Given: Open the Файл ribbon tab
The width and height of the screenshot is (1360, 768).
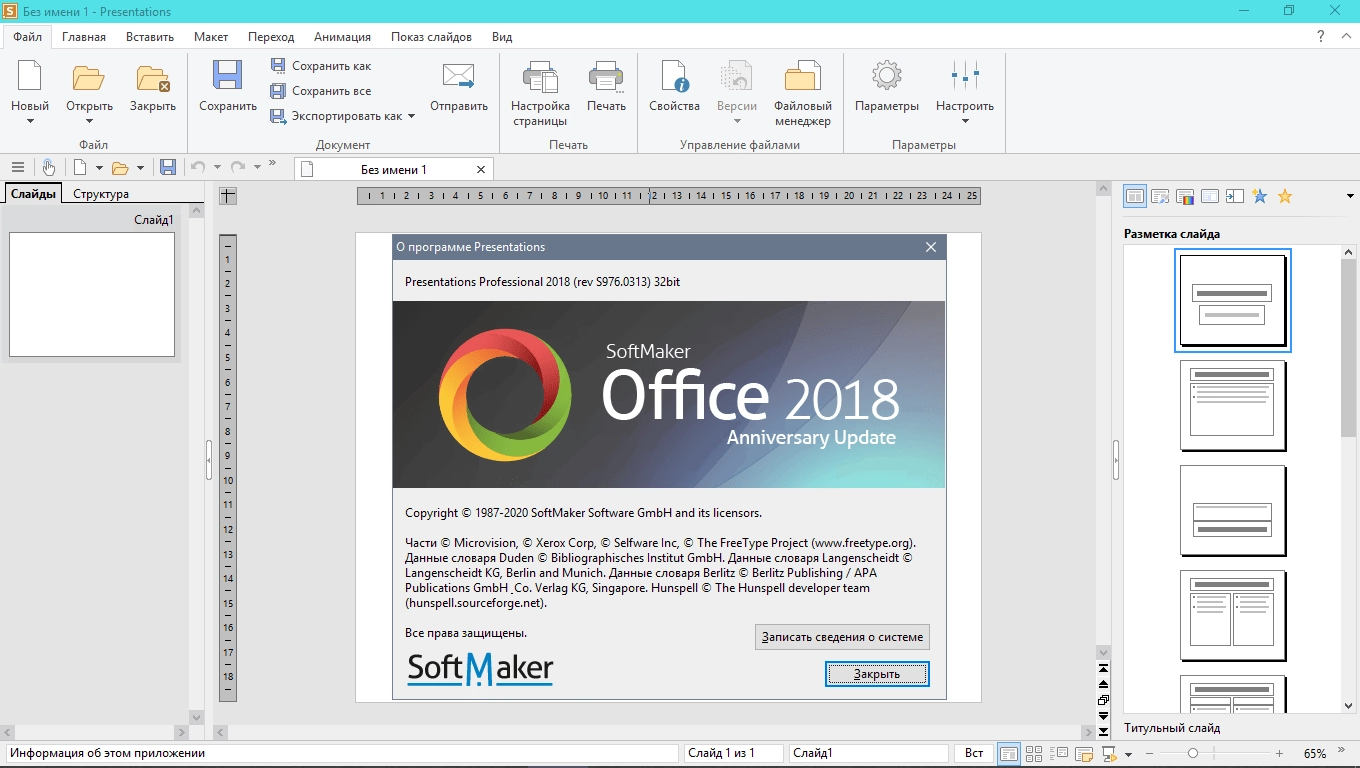Looking at the screenshot, I should click(x=27, y=37).
